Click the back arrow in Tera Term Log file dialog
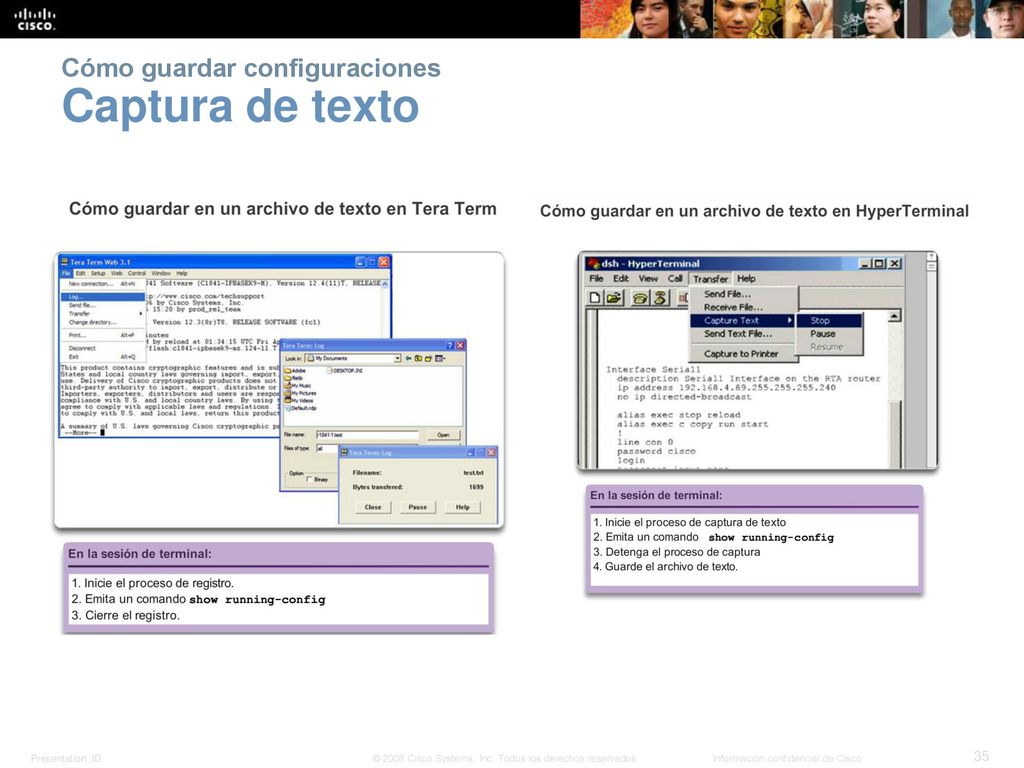Screen dimensions: 1024x768 coord(409,359)
